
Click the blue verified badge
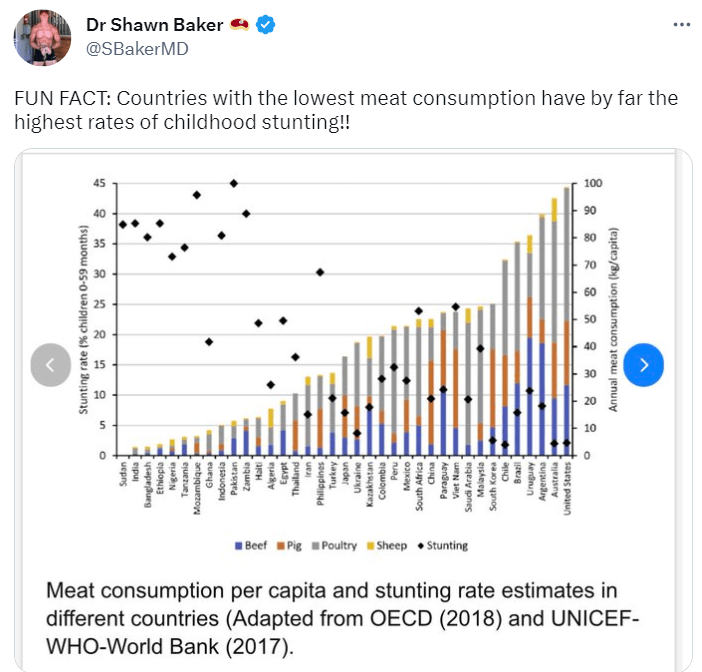tap(265, 25)
